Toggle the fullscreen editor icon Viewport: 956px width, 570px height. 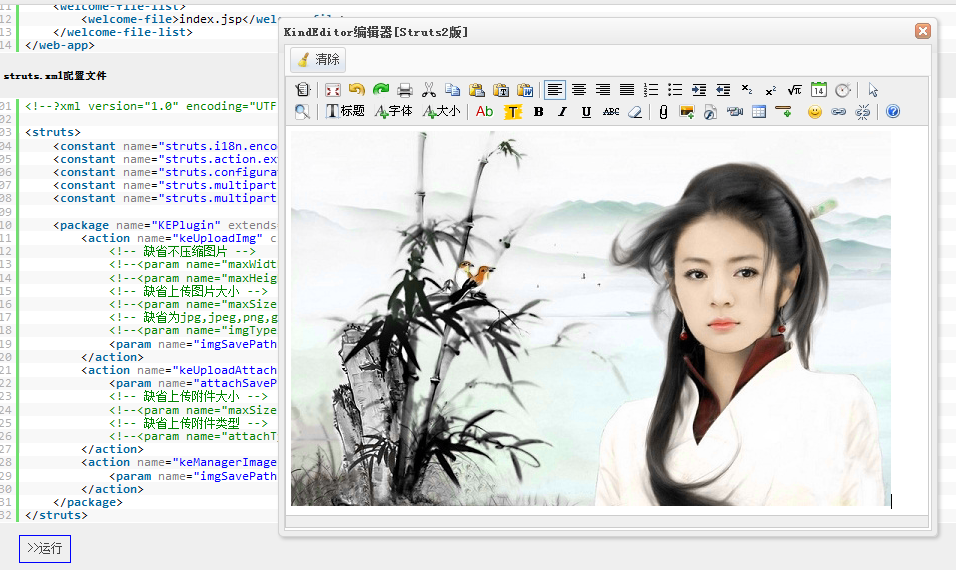point(332,90)
